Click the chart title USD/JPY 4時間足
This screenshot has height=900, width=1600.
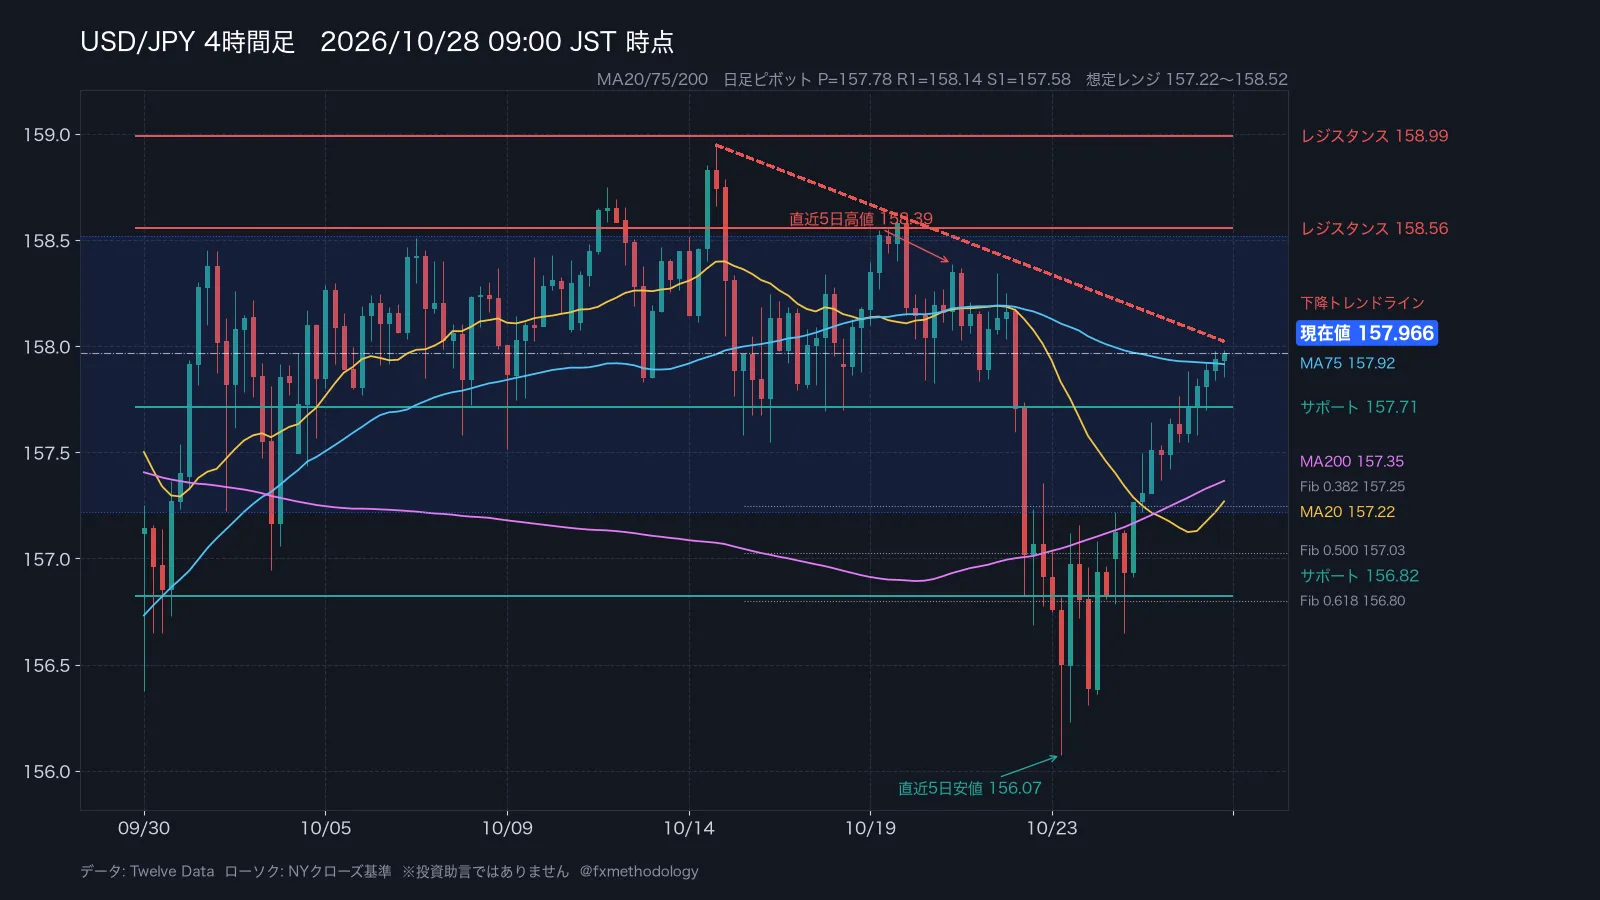pyautogui.click(x=188, y=42)
